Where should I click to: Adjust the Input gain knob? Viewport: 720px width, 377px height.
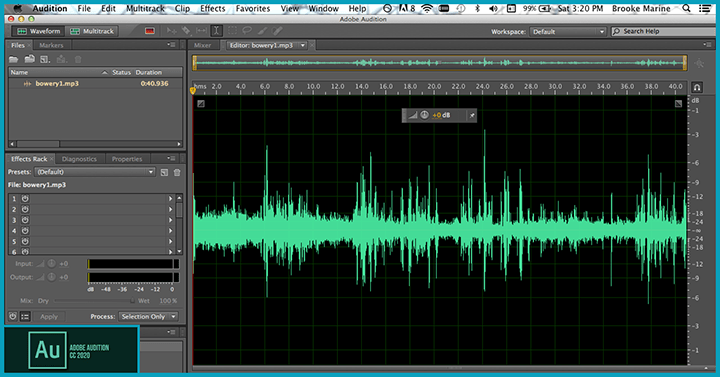pos(52,264)
